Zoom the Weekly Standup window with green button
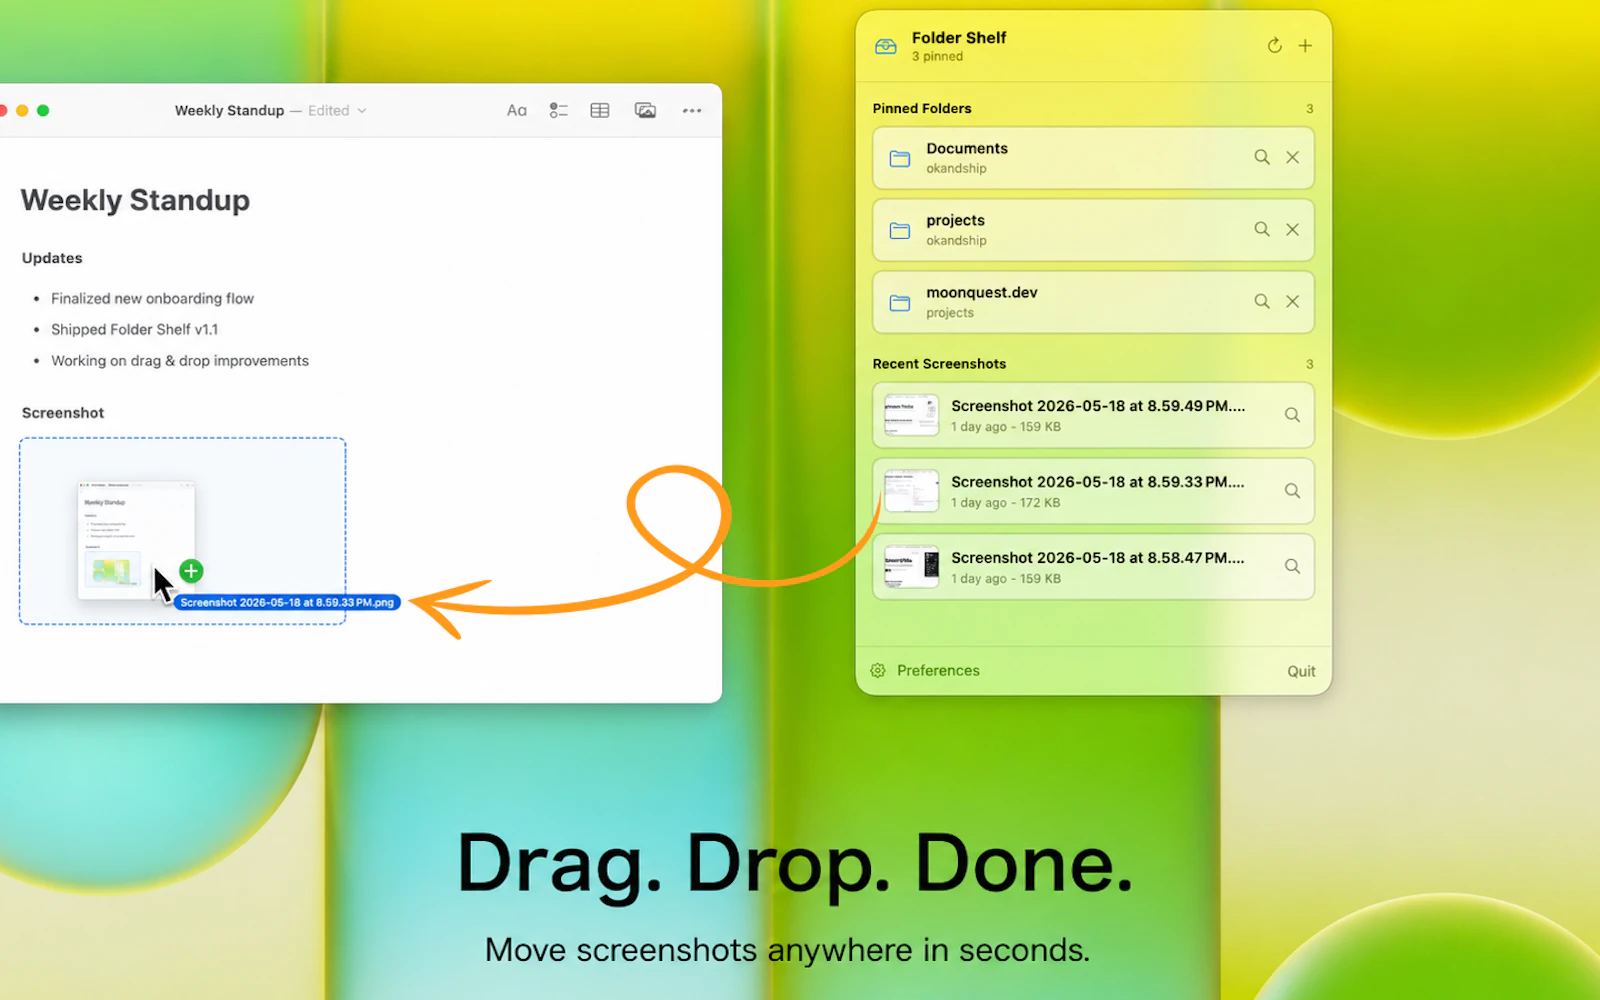1600x1000 pixels. point(43,111)
